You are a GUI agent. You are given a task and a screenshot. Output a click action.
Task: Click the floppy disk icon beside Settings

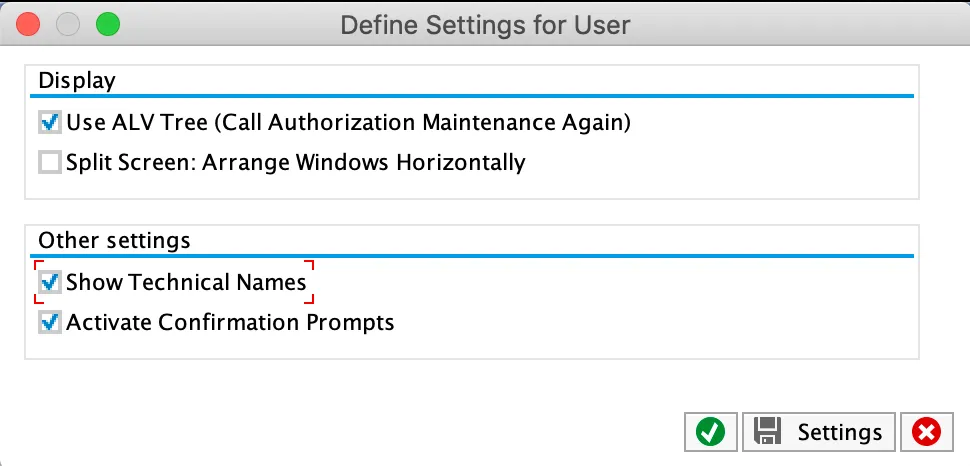pyautogui.click(x=768, y=431)
